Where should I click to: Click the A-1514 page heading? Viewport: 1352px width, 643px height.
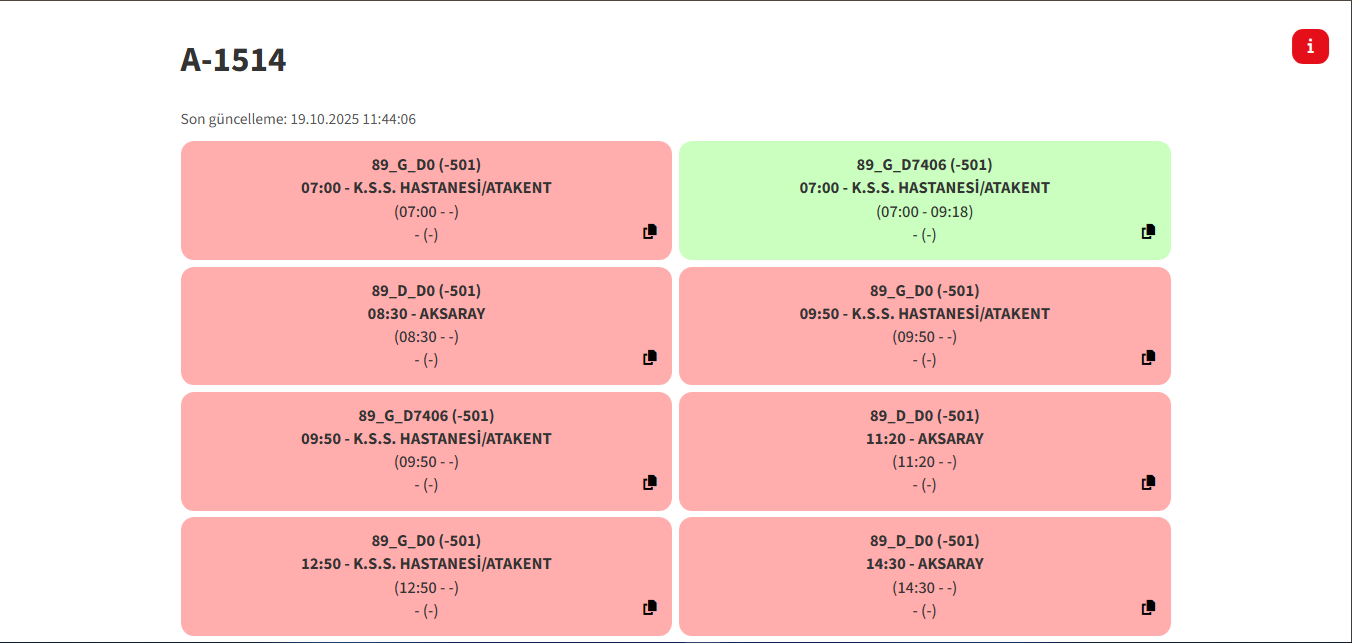tap(233, 60)
